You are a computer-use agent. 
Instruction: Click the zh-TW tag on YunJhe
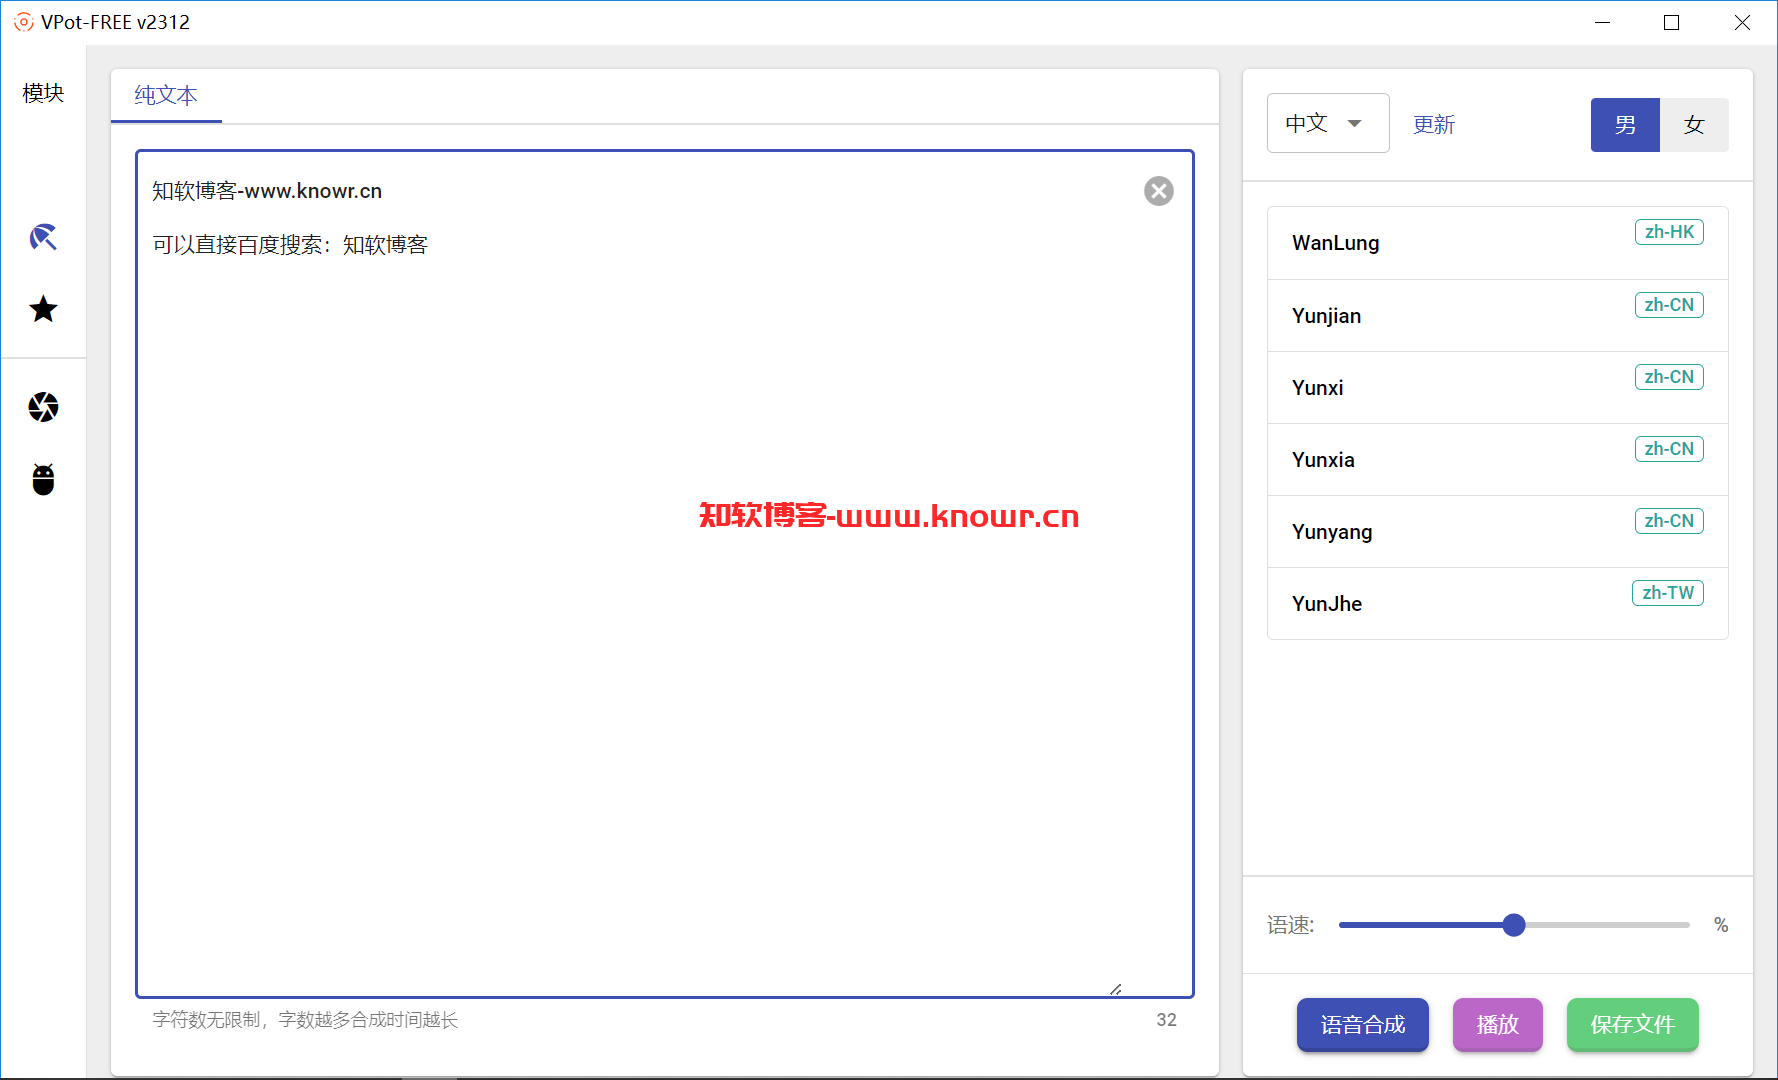point(1668,593)
